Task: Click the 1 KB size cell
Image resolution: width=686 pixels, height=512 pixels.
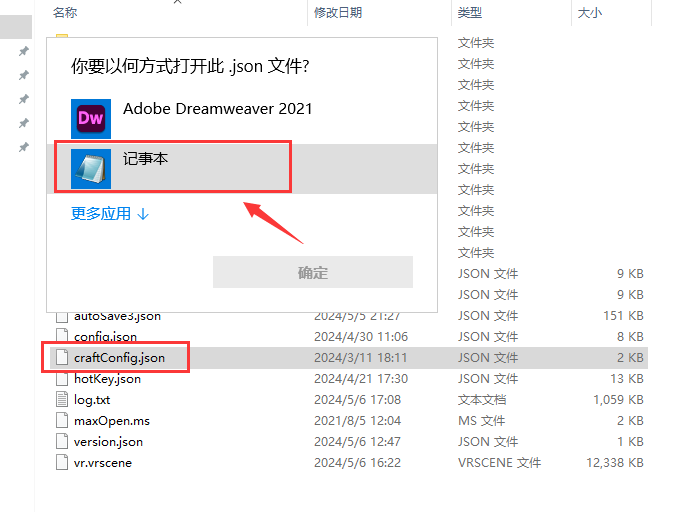Action: (x=630, y=442)
